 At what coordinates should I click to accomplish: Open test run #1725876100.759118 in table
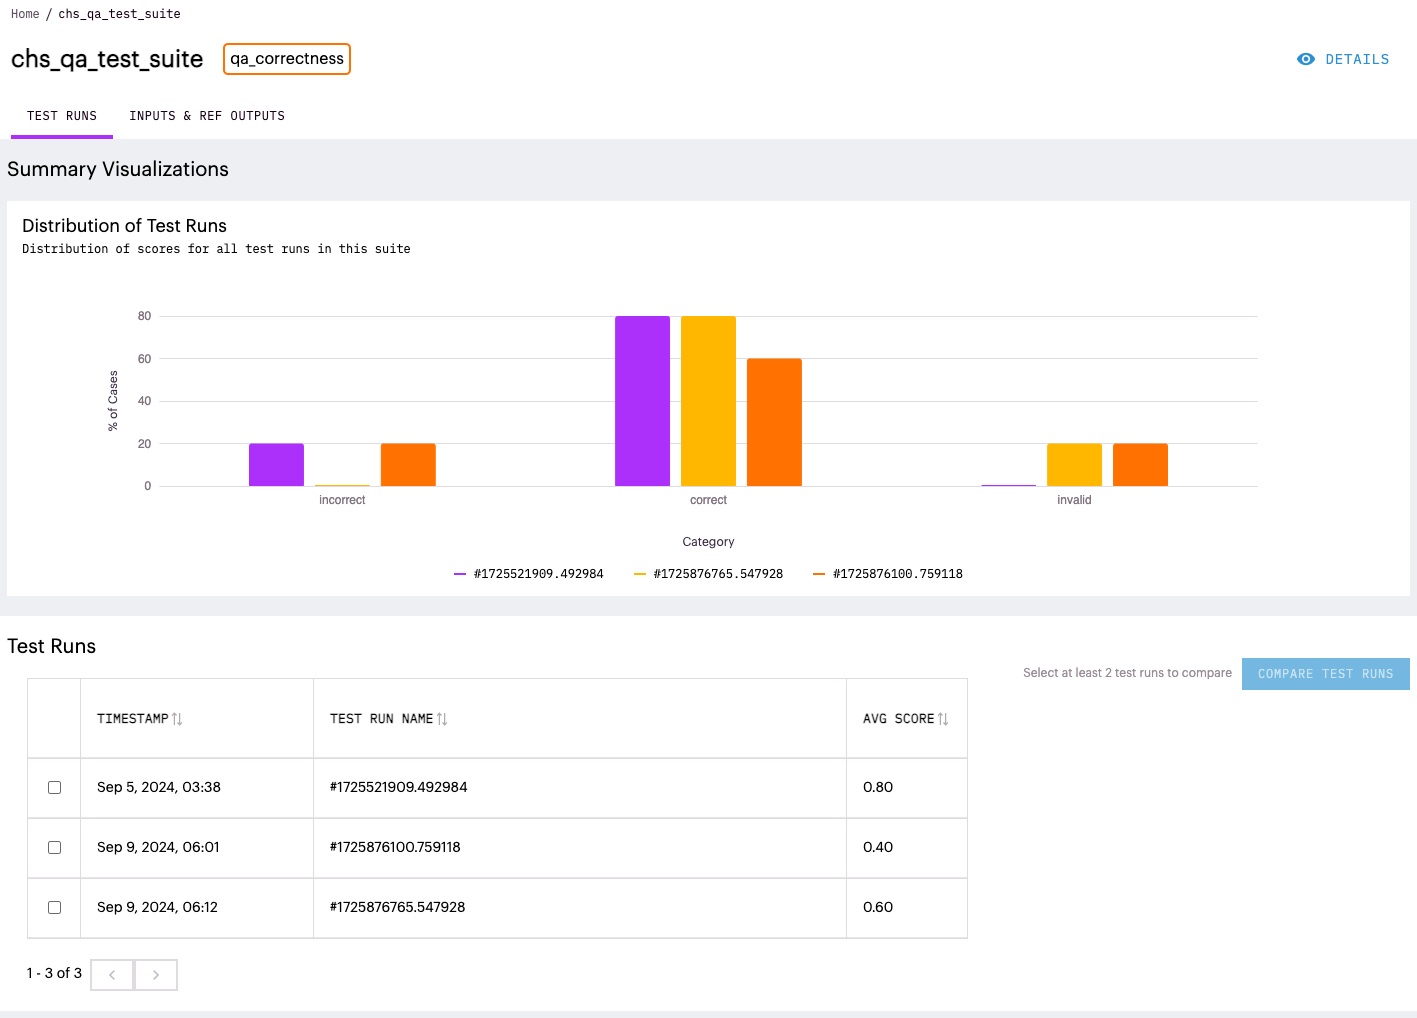(395, 847)
